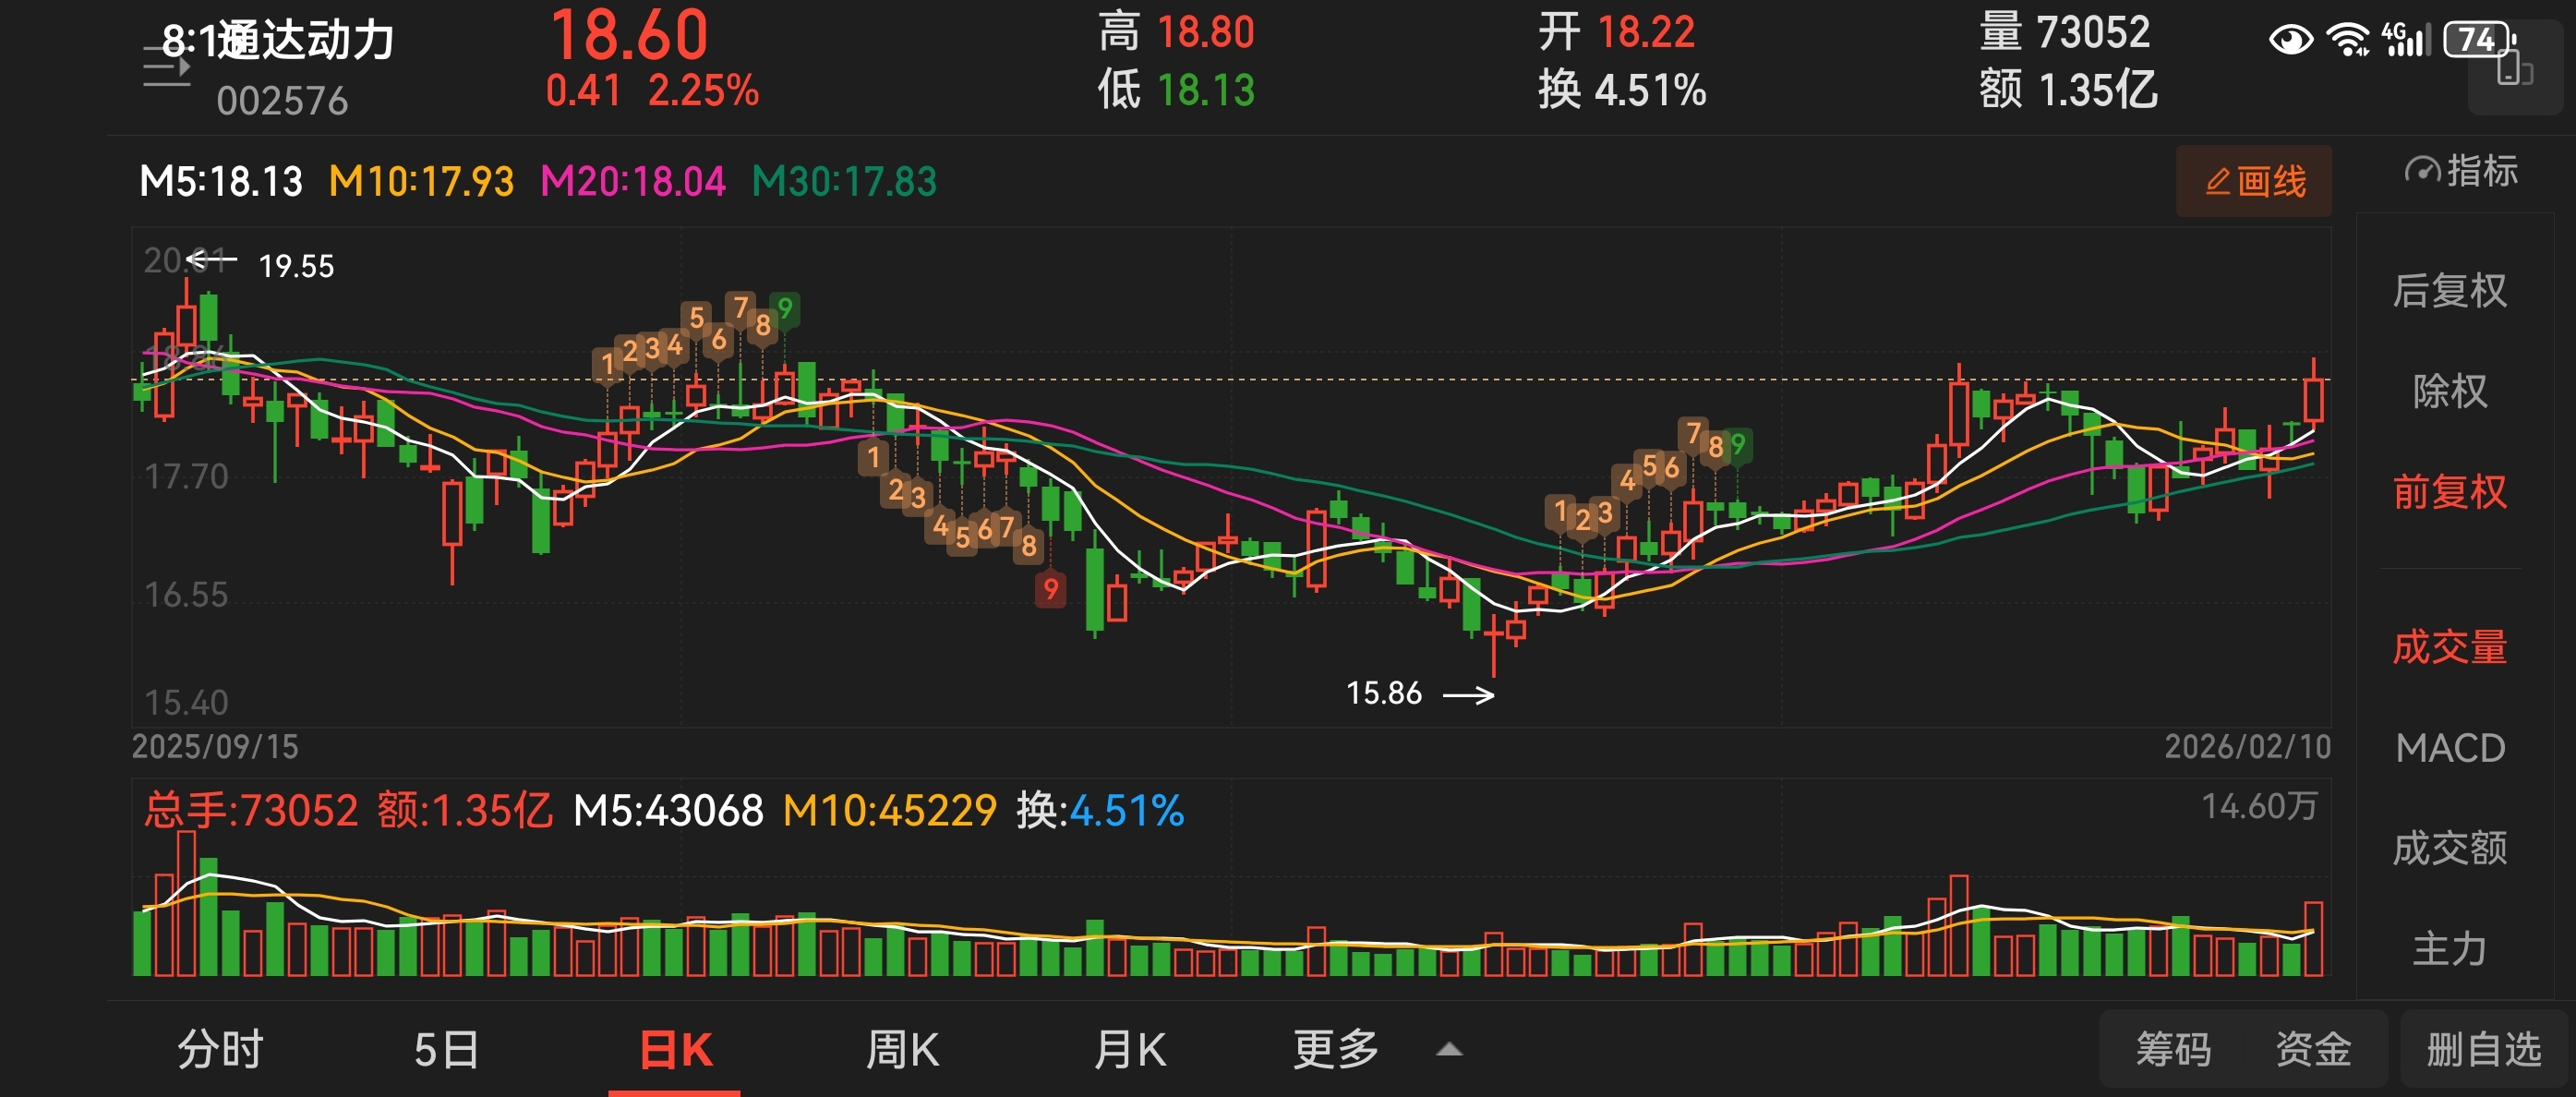Viewport: 2576px width, 1097px height.
Task: Select 除权 price adjustment mode
Action: [2449, 391]
